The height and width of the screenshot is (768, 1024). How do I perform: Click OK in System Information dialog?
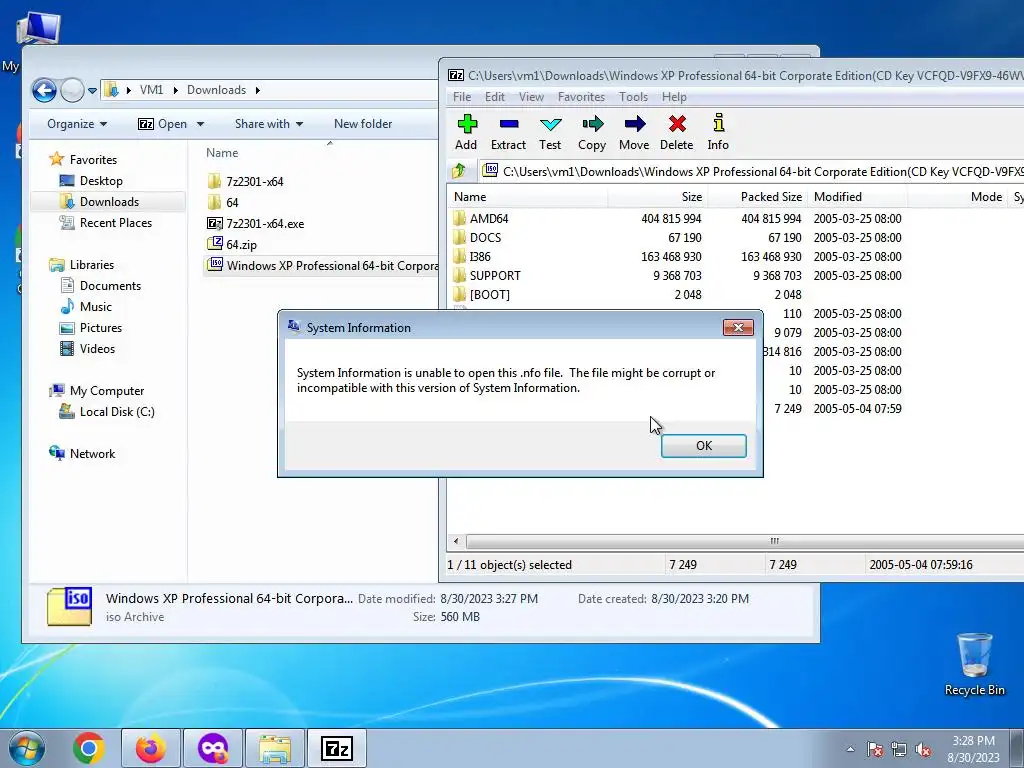pyautogui.click(x=703, y=445)
